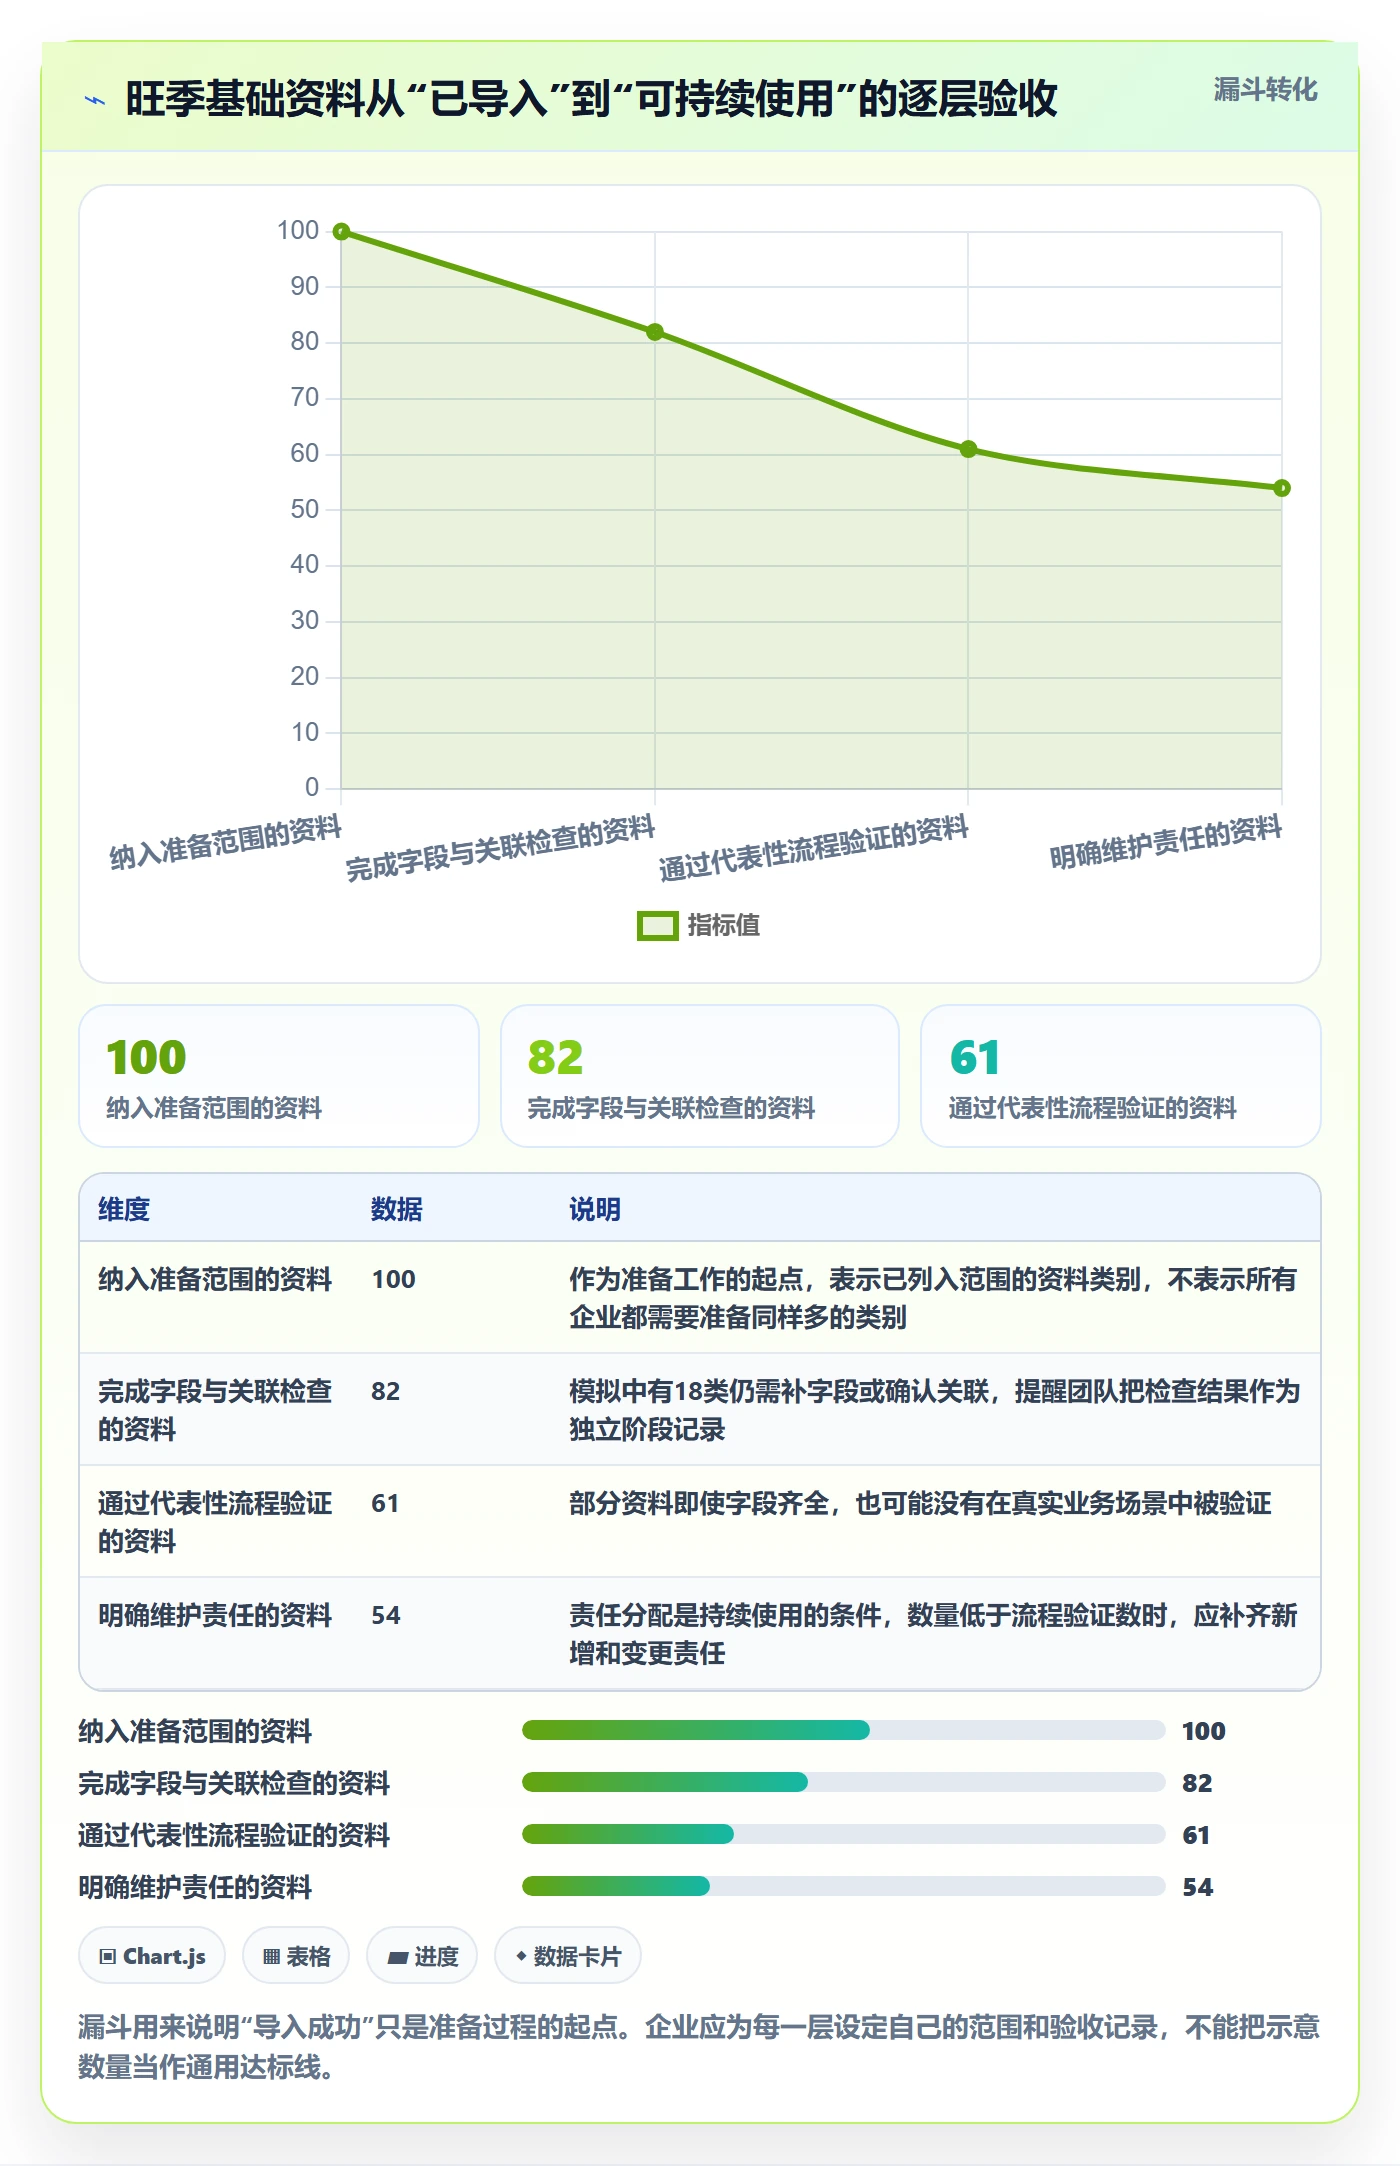Click the 维度 column header
This screenshot has height=2166, width=1400.
124,1209
